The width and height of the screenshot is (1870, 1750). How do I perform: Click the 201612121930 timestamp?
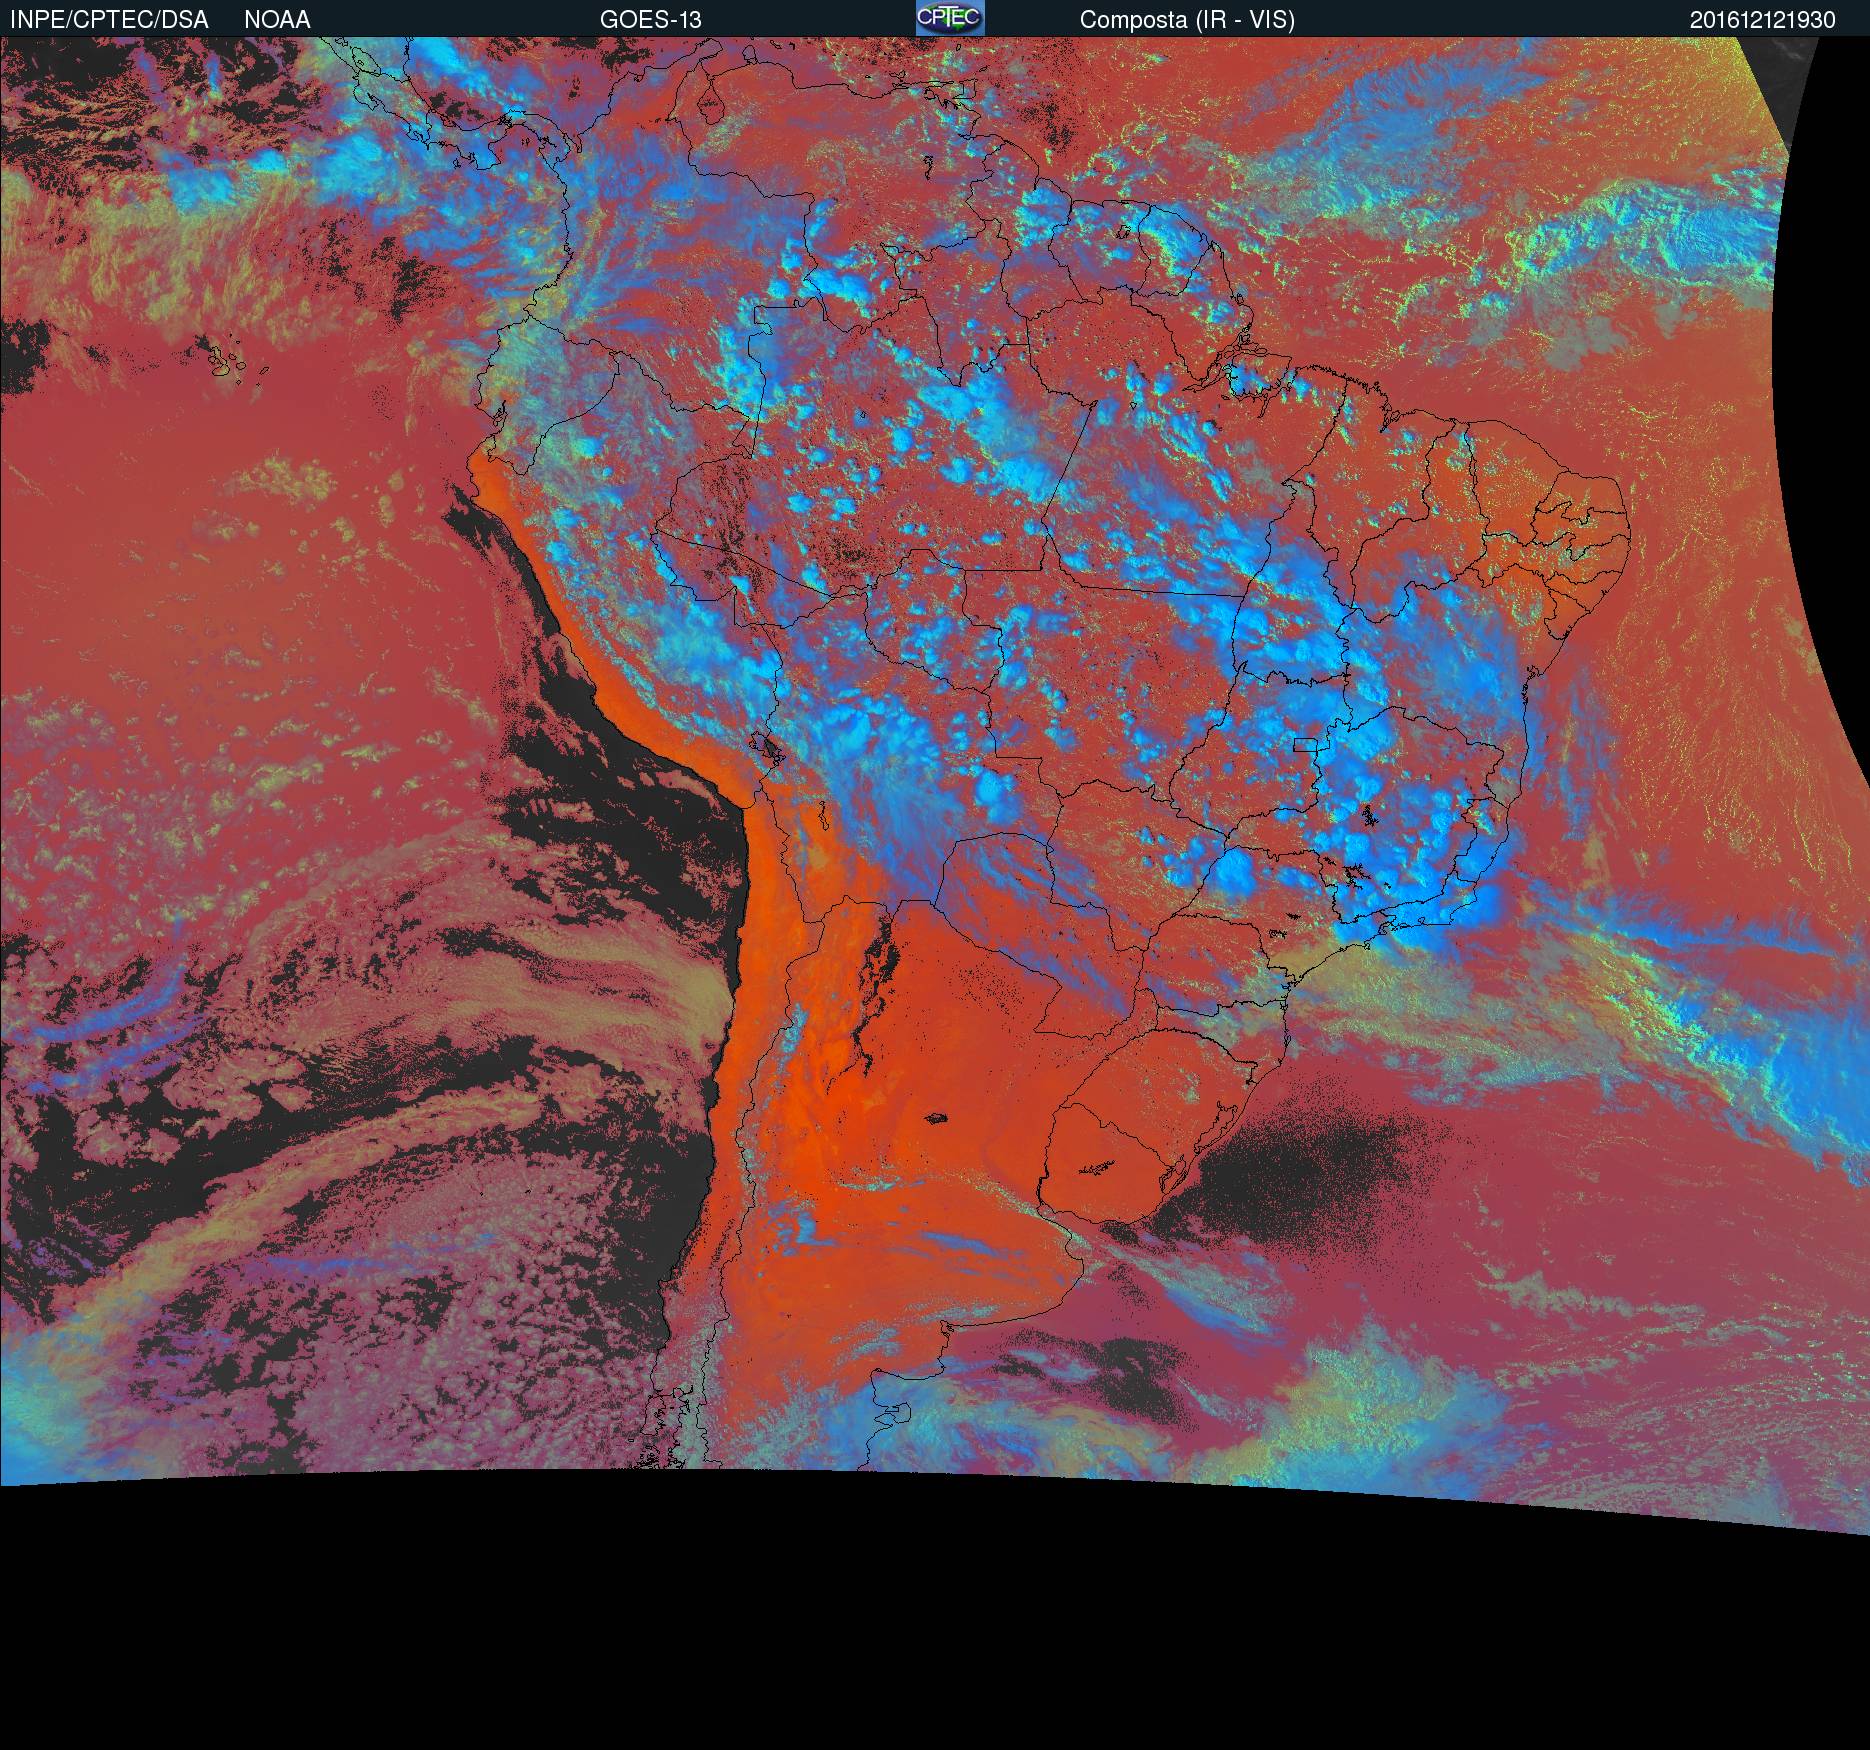(1763, 20)
